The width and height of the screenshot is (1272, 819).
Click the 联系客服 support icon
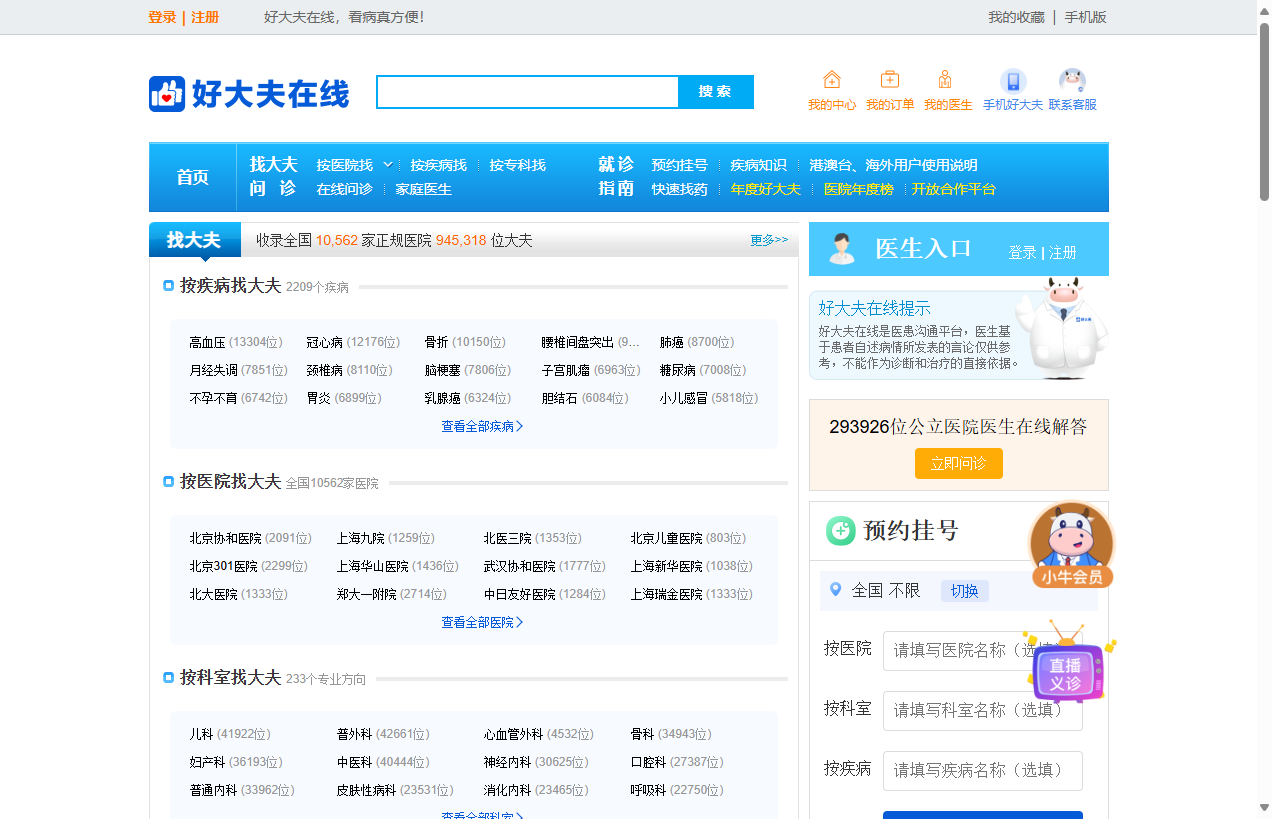(x=1072, y=82)
